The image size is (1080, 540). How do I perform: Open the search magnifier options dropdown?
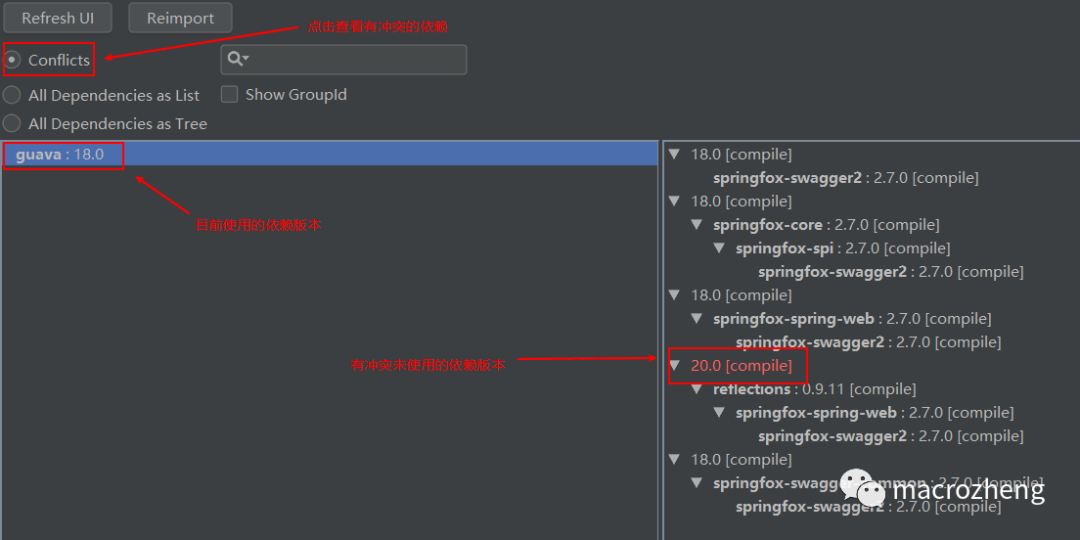[238, 59]
